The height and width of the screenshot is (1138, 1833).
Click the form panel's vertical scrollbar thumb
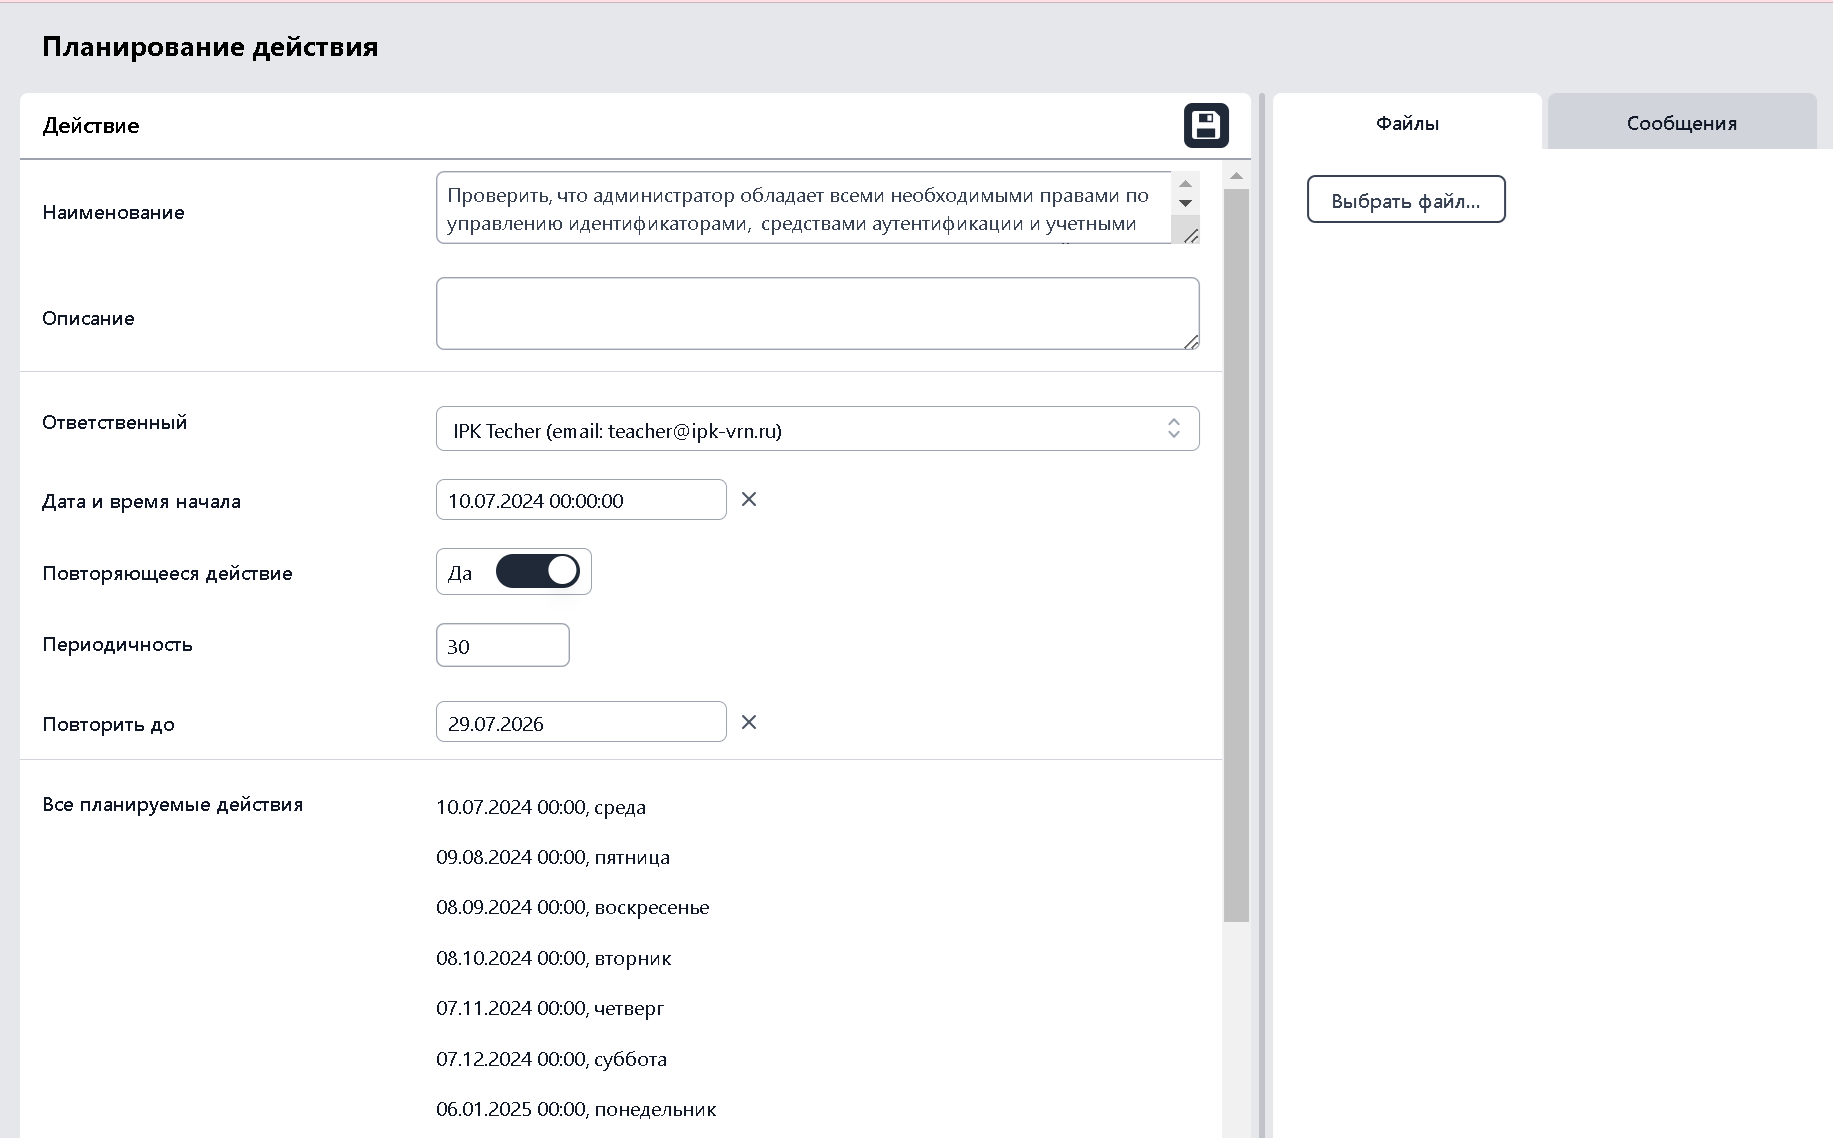tap(1236, 555)
